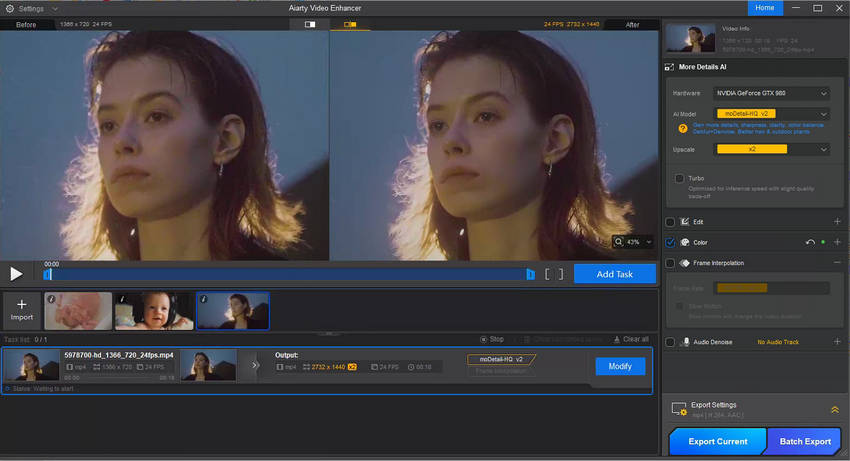
Task: Click the timeline end trim handle
Action: pyautogui.click(x=530, y=275)
